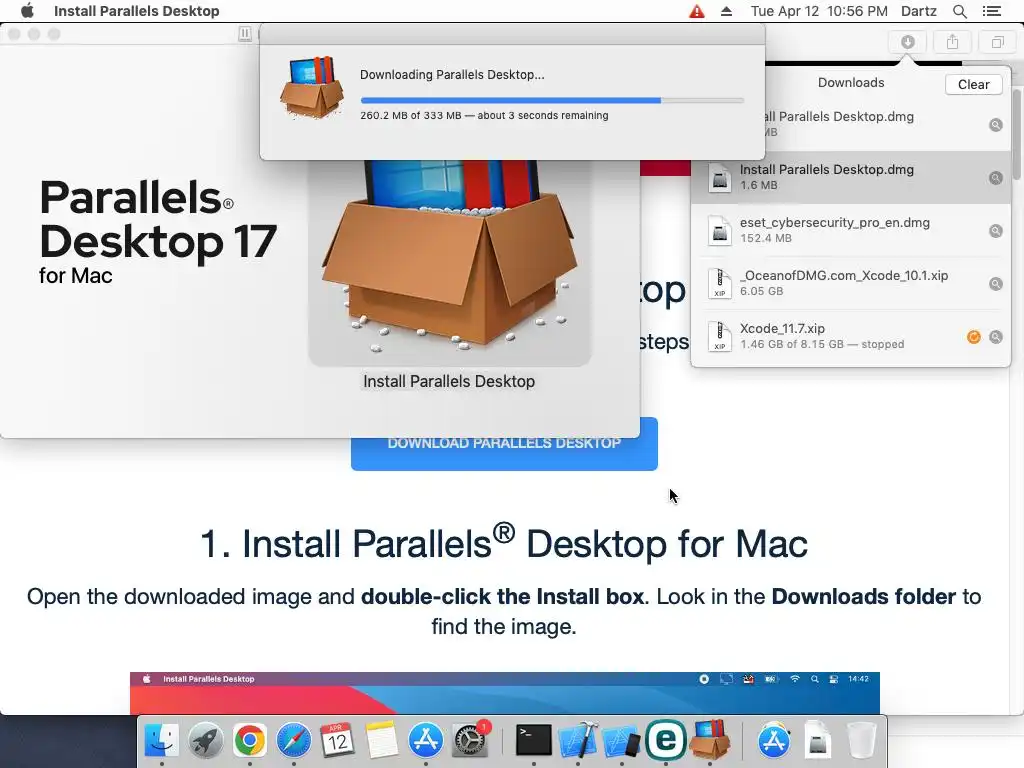Open Google Chrome from the Dock
Screen dimensions: 1024x768
249,741
